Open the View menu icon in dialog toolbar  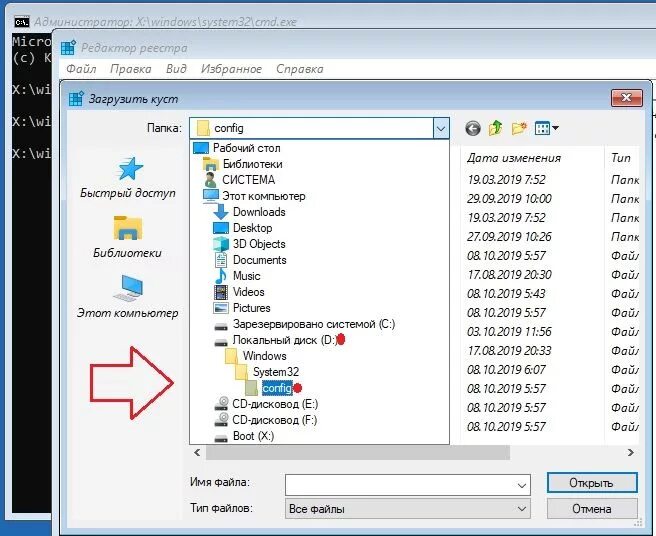coord(542,128)
